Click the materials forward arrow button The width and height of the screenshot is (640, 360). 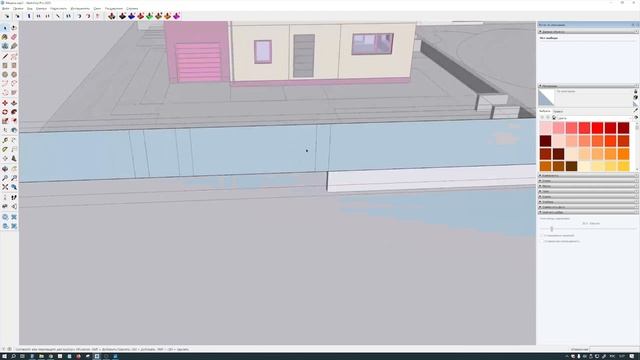coord(548,118)
